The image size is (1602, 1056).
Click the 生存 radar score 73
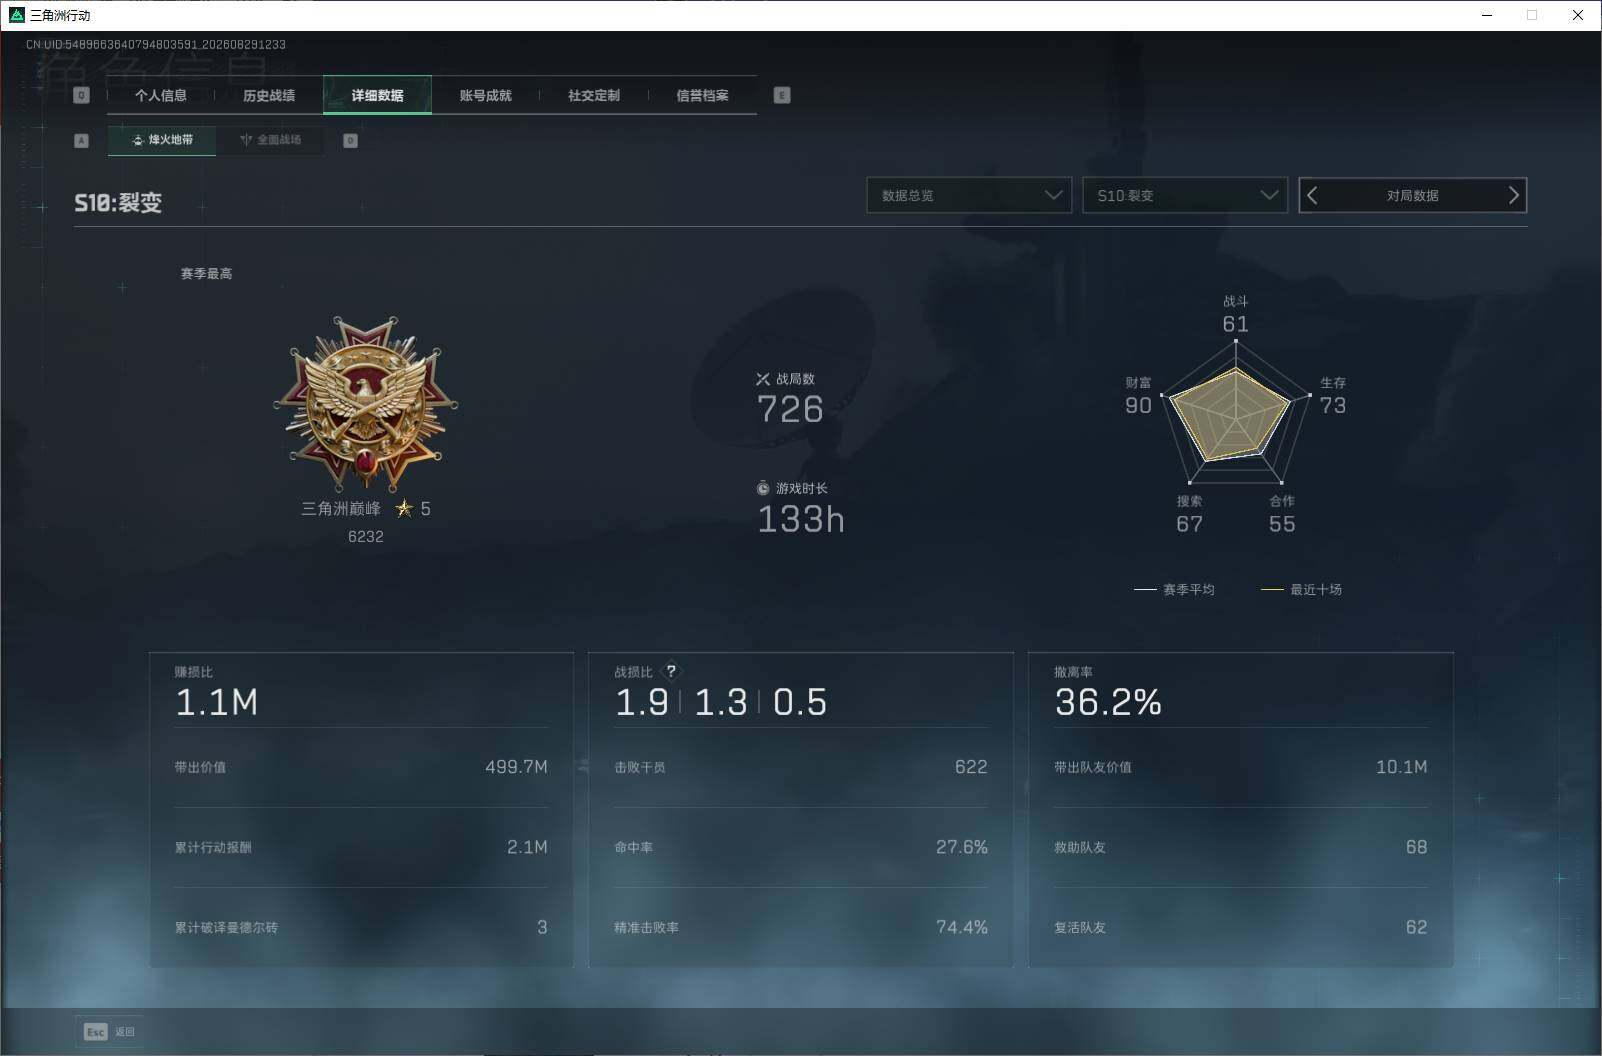1333,405
